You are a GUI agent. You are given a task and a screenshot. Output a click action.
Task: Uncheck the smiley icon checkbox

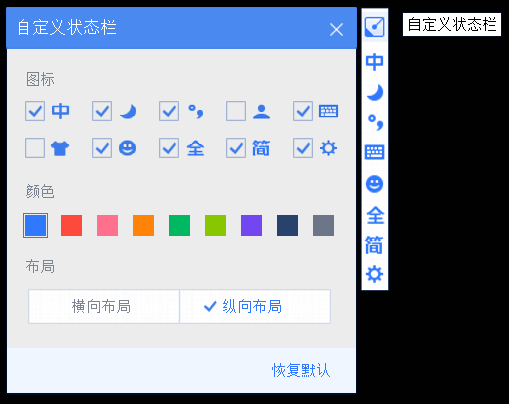pos(102,148)
